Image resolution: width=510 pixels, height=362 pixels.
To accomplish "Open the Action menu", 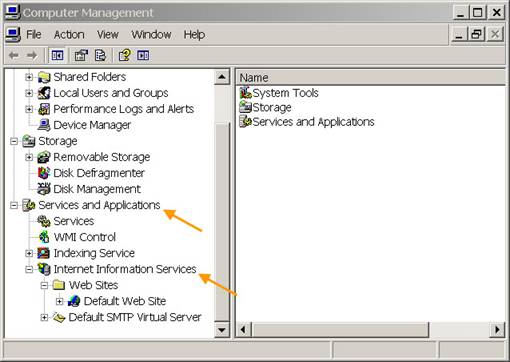I will (69, 35).
